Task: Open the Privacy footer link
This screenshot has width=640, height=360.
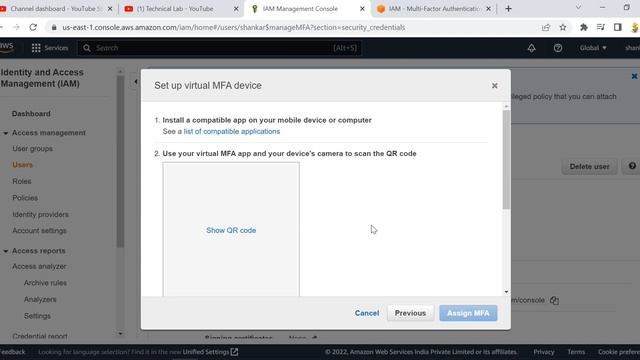Action: (x=544, y=352)
